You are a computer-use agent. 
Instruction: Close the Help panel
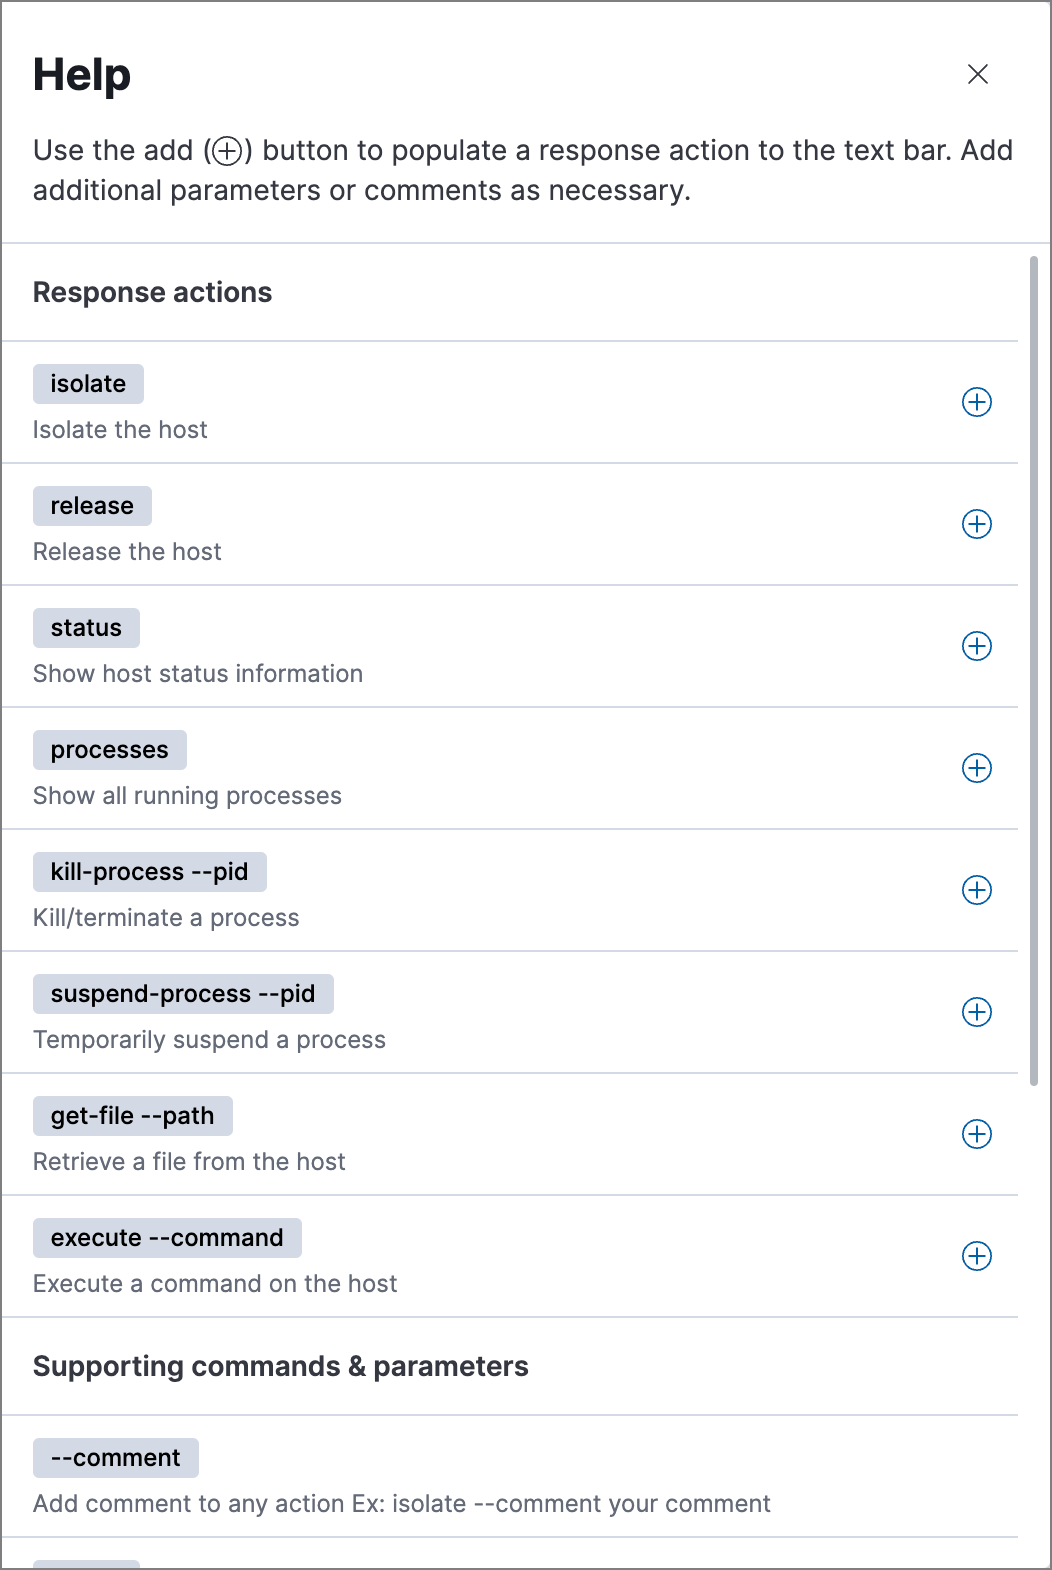978,74
